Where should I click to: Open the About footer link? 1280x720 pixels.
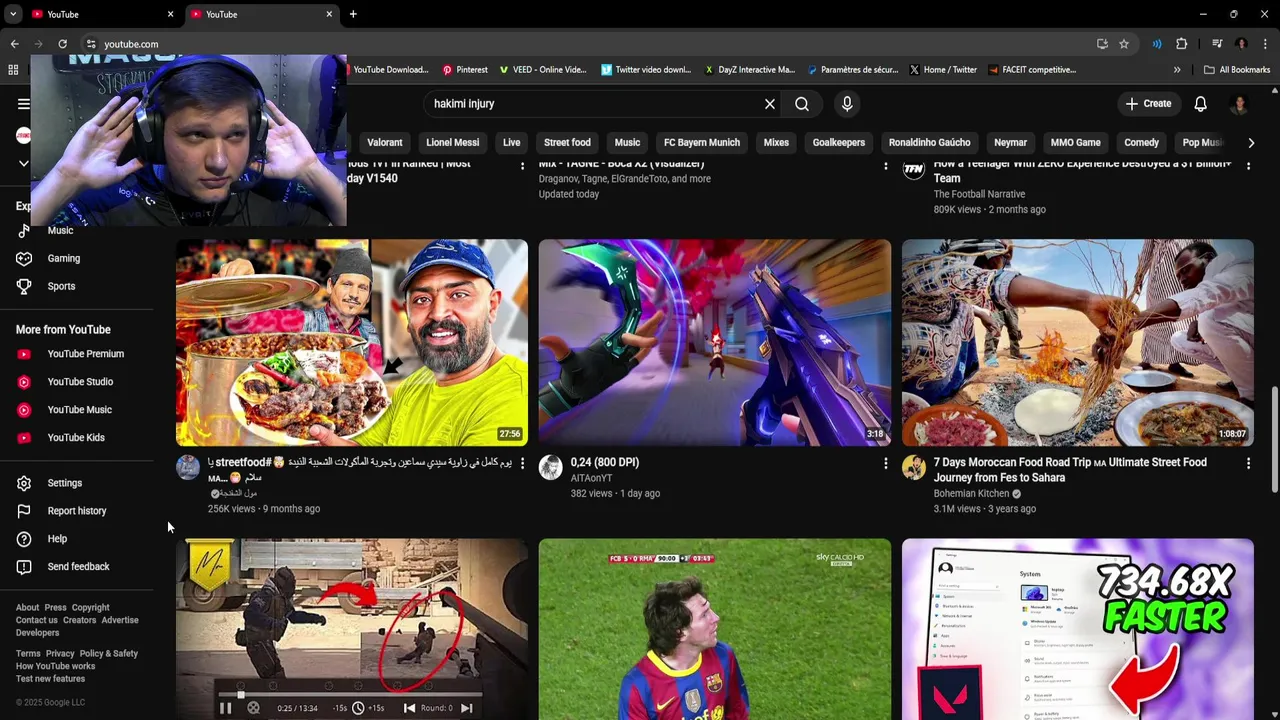point(27,608)
